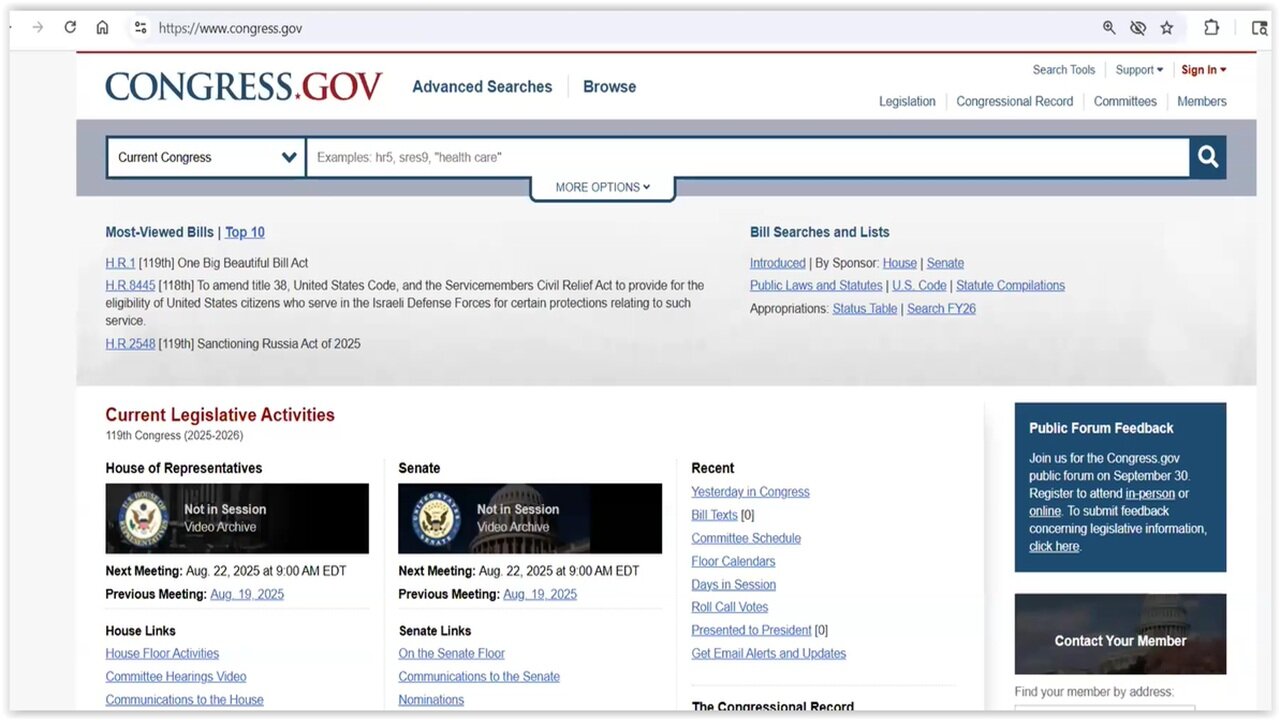The height and width of the screenshot is (720, 1280).
Task: Click the address bar URL
Action: [230, 28]
